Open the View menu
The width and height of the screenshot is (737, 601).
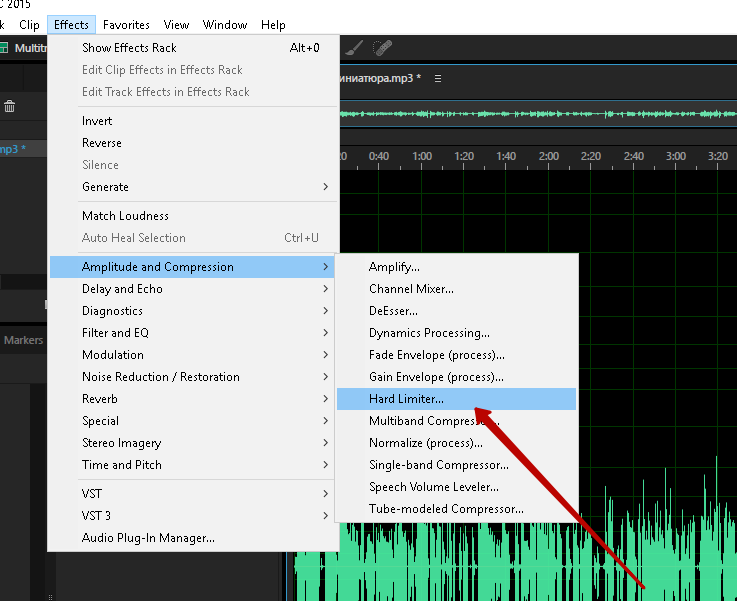click(x=176, y=25)
